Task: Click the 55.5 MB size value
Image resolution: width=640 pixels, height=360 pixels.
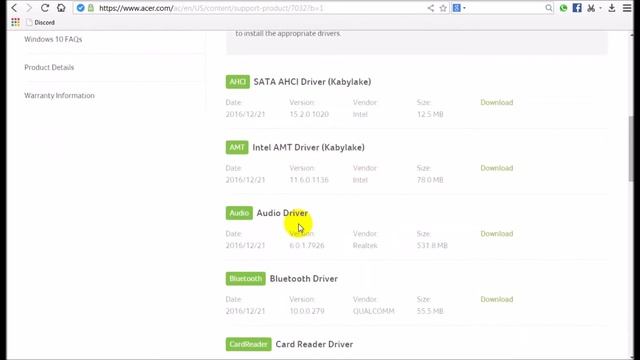Action: point(430,311)
